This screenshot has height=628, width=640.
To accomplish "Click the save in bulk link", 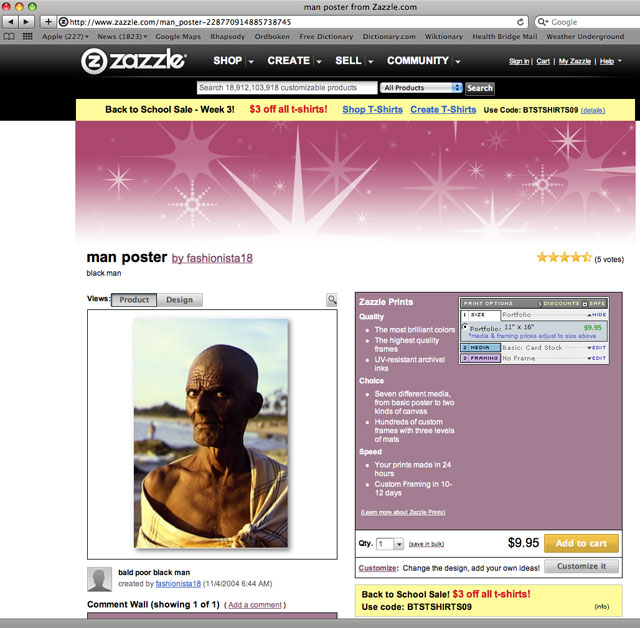I will [x=426, y=544].
